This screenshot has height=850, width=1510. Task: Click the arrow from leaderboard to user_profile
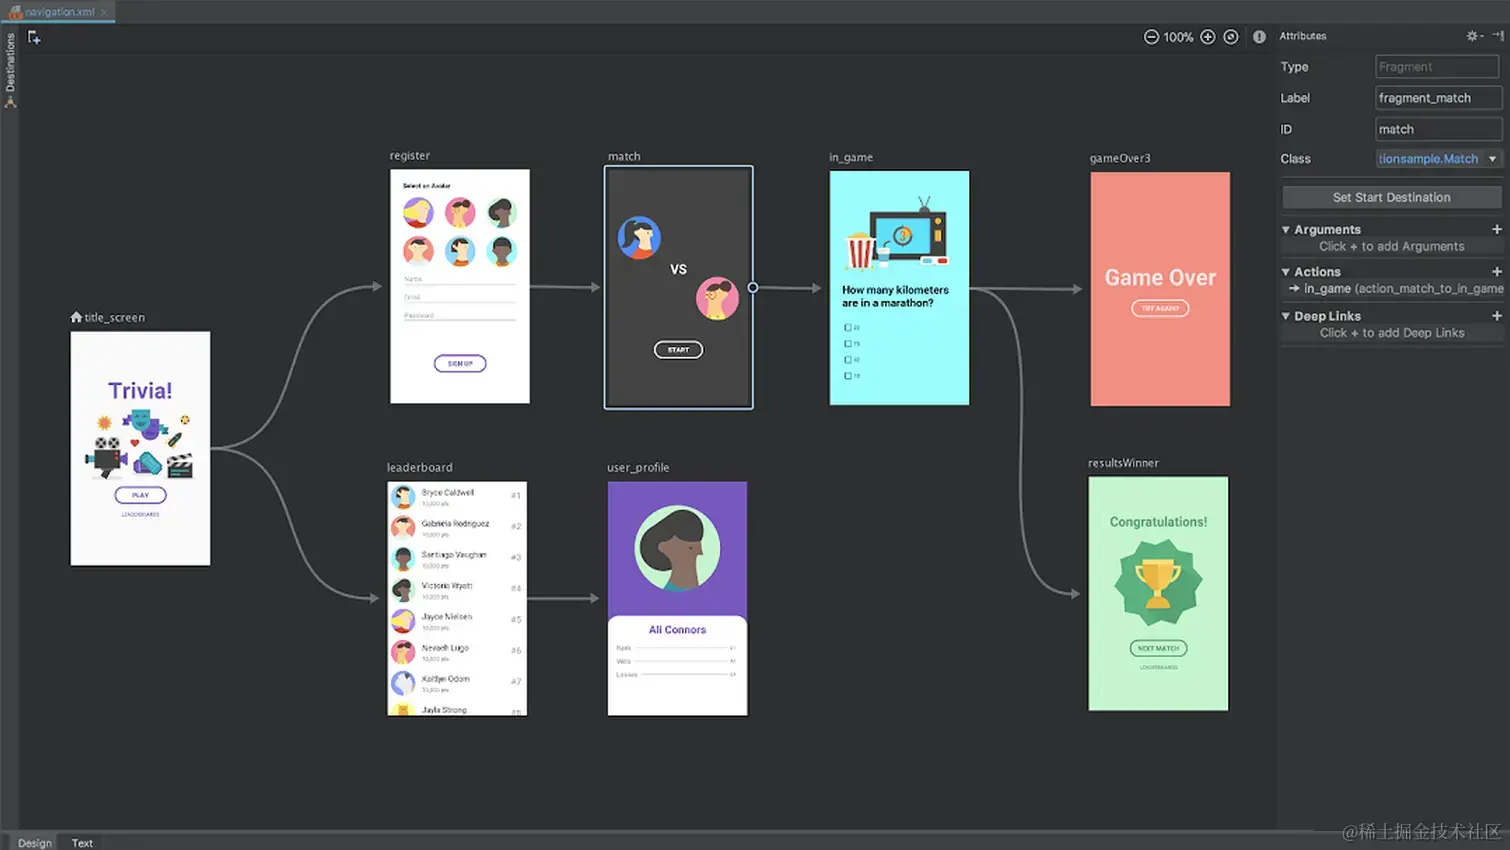tap(563, 599)
